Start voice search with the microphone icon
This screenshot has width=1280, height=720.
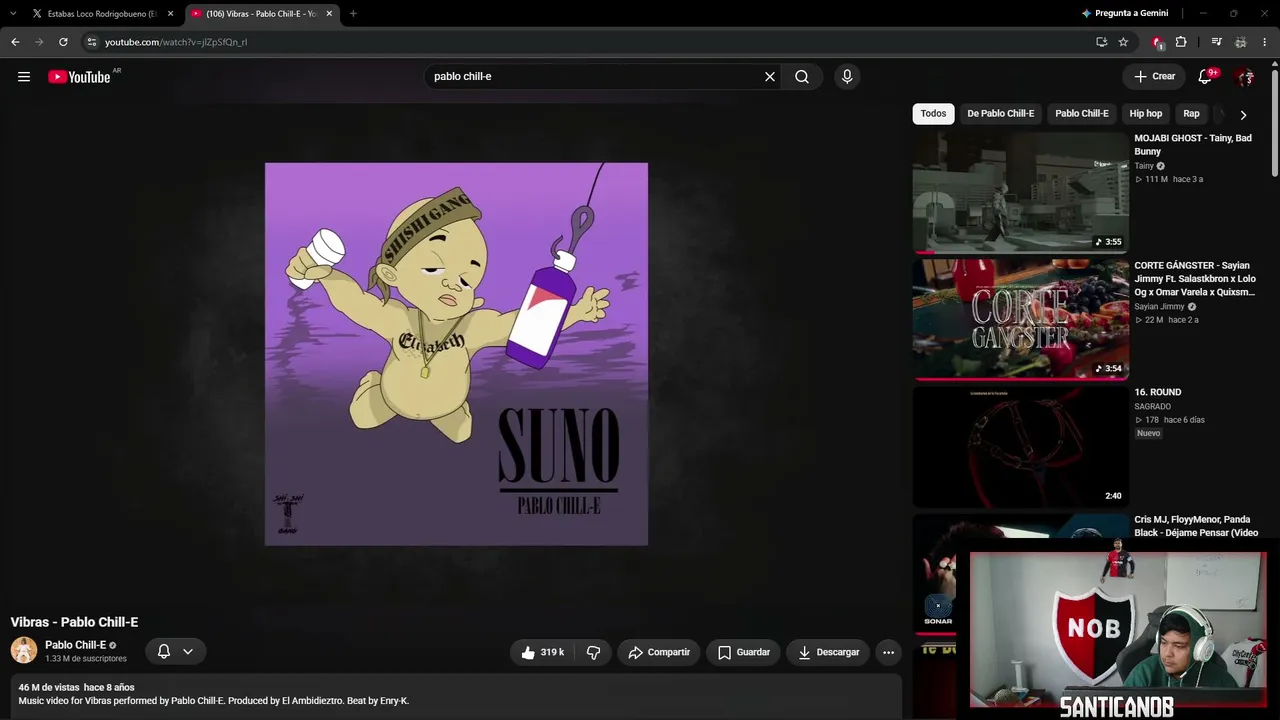click(x=847, y=77)
